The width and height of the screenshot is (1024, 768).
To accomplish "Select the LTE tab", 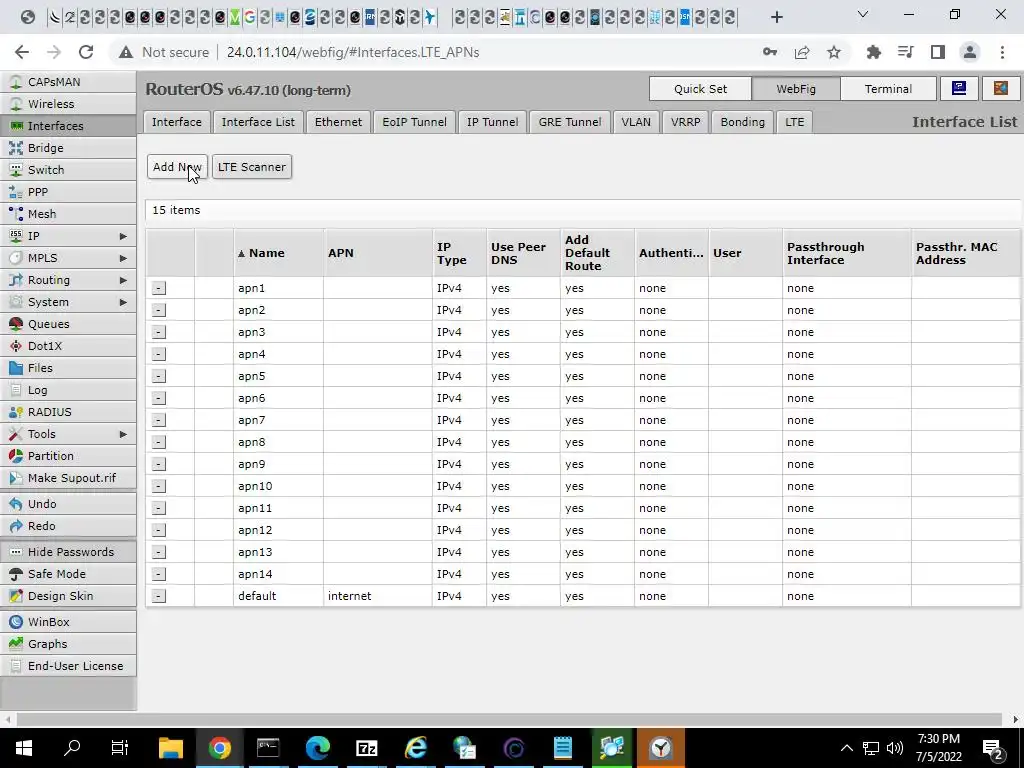I will coord(795,122).
